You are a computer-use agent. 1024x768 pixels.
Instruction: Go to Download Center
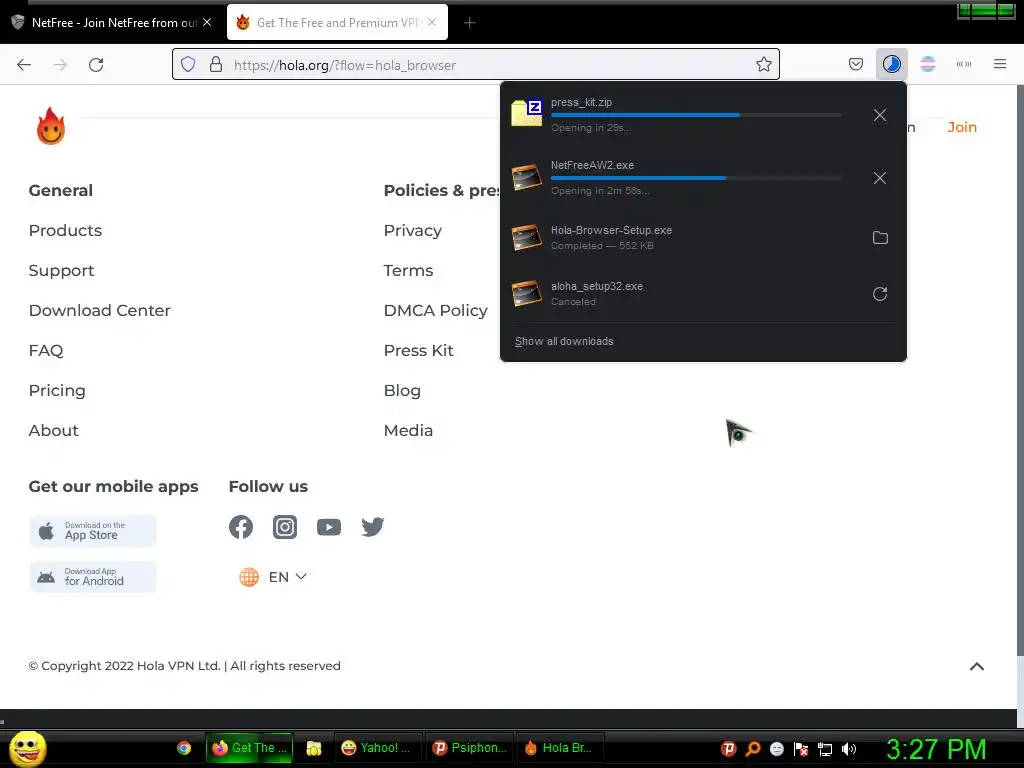pos(99,311)
